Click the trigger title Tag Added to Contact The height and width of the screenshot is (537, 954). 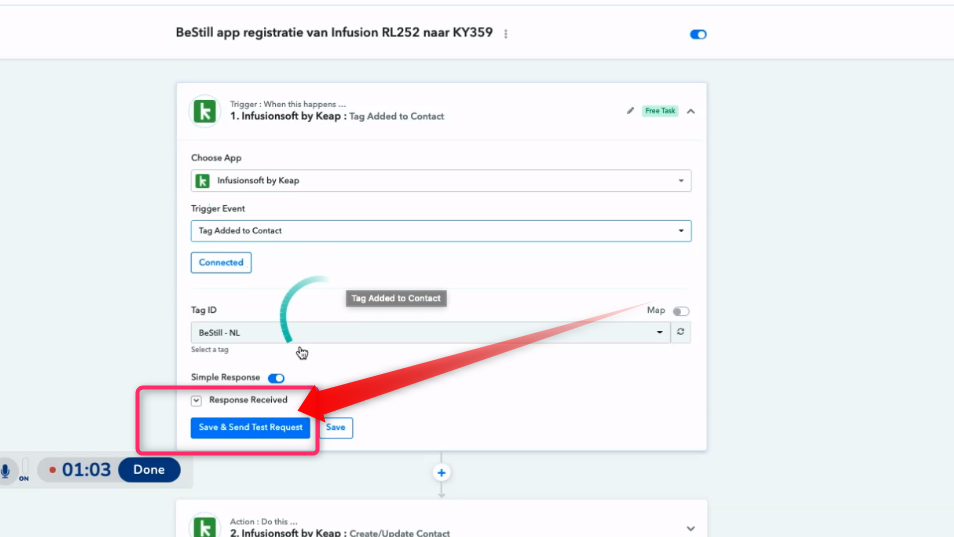pos(396,117)
